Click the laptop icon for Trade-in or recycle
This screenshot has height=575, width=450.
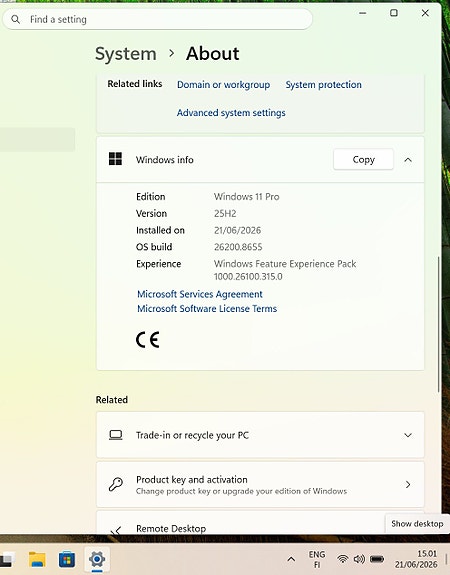116,435
